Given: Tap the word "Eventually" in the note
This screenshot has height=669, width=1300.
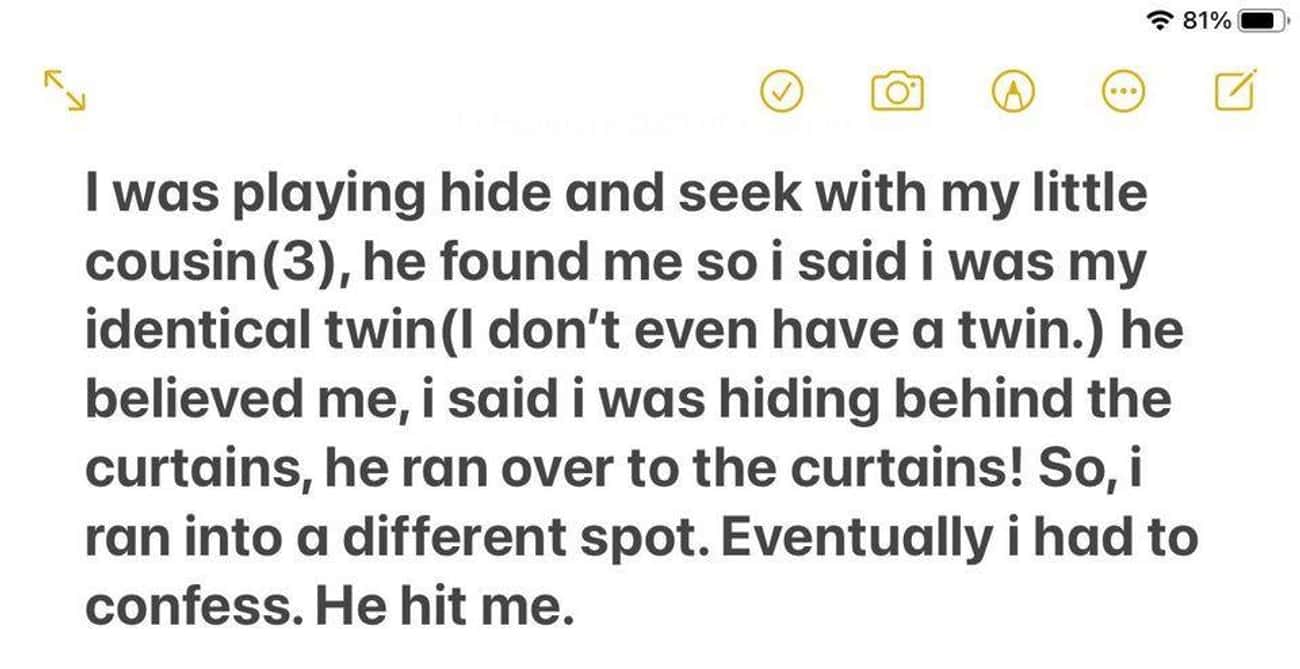Looking at the screenshot, I should (x=854, y=538).
